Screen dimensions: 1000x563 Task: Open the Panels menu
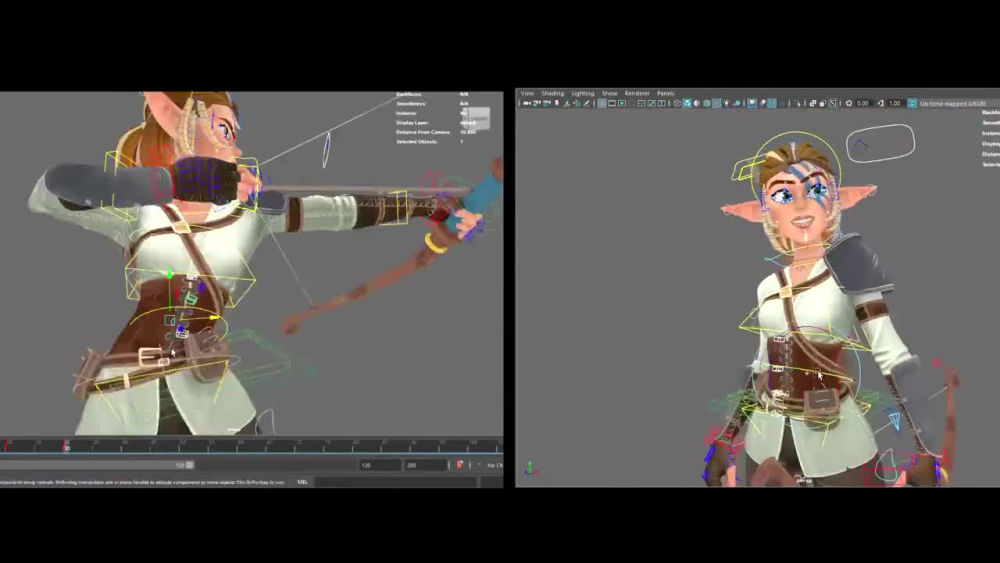click(x=665, y=93)
